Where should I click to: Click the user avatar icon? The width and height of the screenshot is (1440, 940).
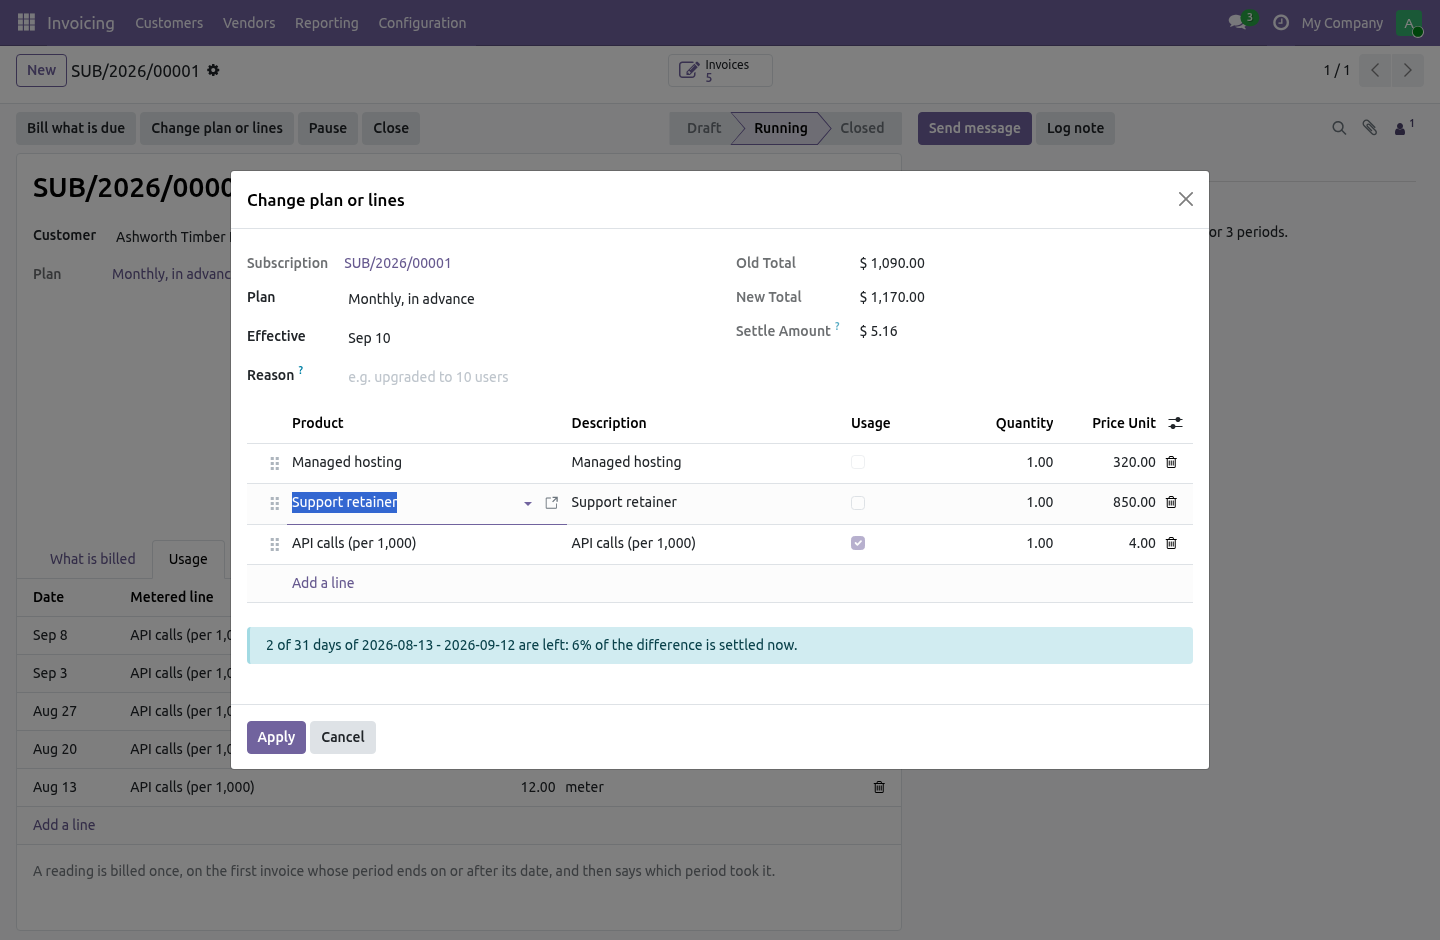(x=1409, y=22)
